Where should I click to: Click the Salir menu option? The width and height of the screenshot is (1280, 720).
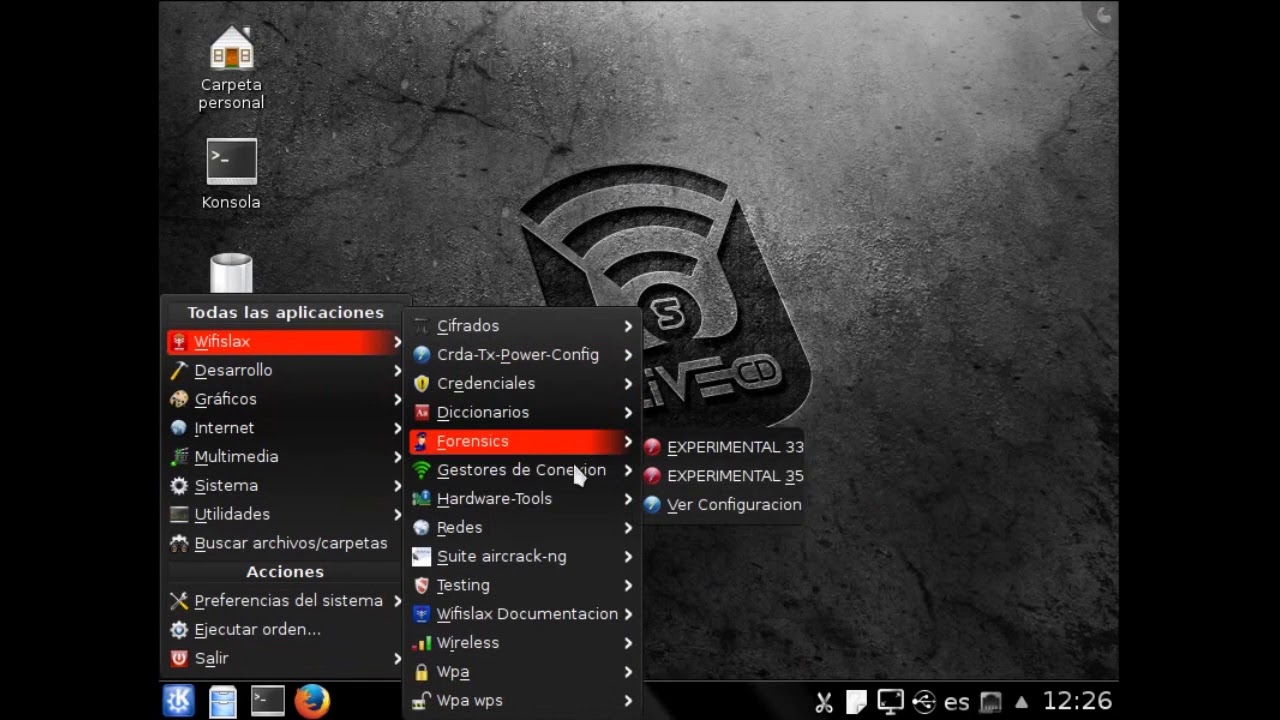[285, 658]
